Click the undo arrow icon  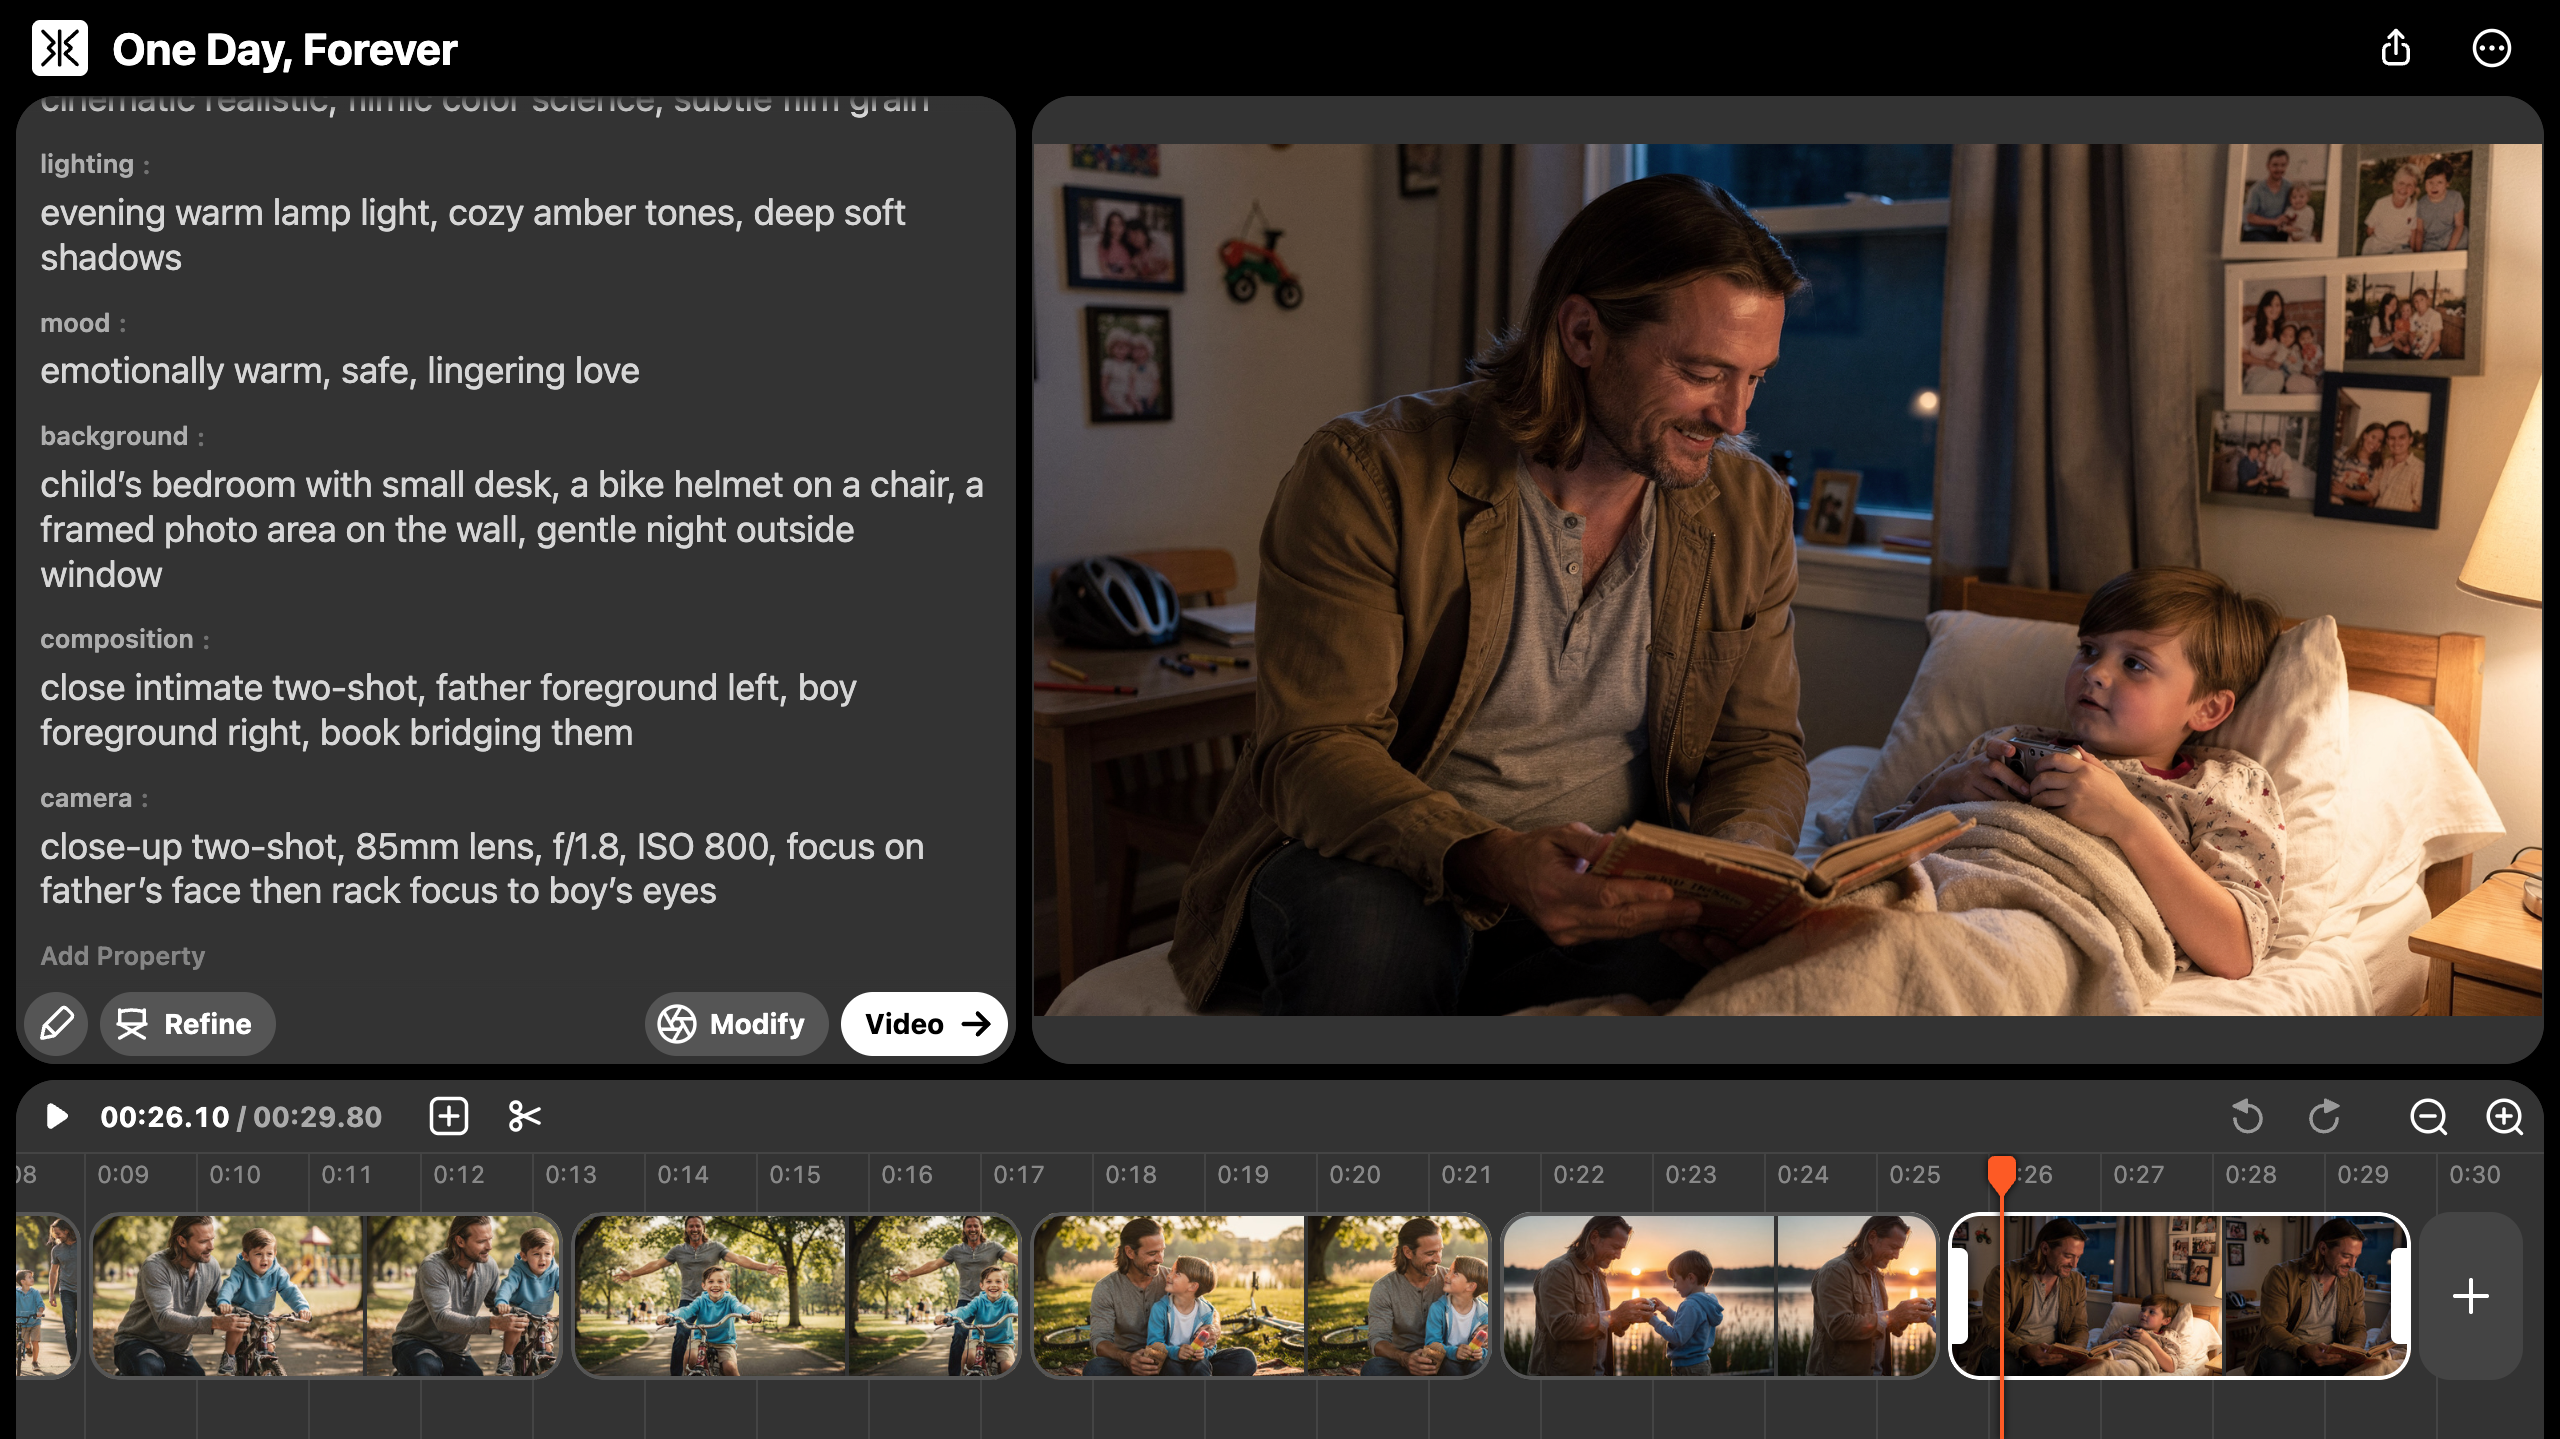[2247, 1116]
